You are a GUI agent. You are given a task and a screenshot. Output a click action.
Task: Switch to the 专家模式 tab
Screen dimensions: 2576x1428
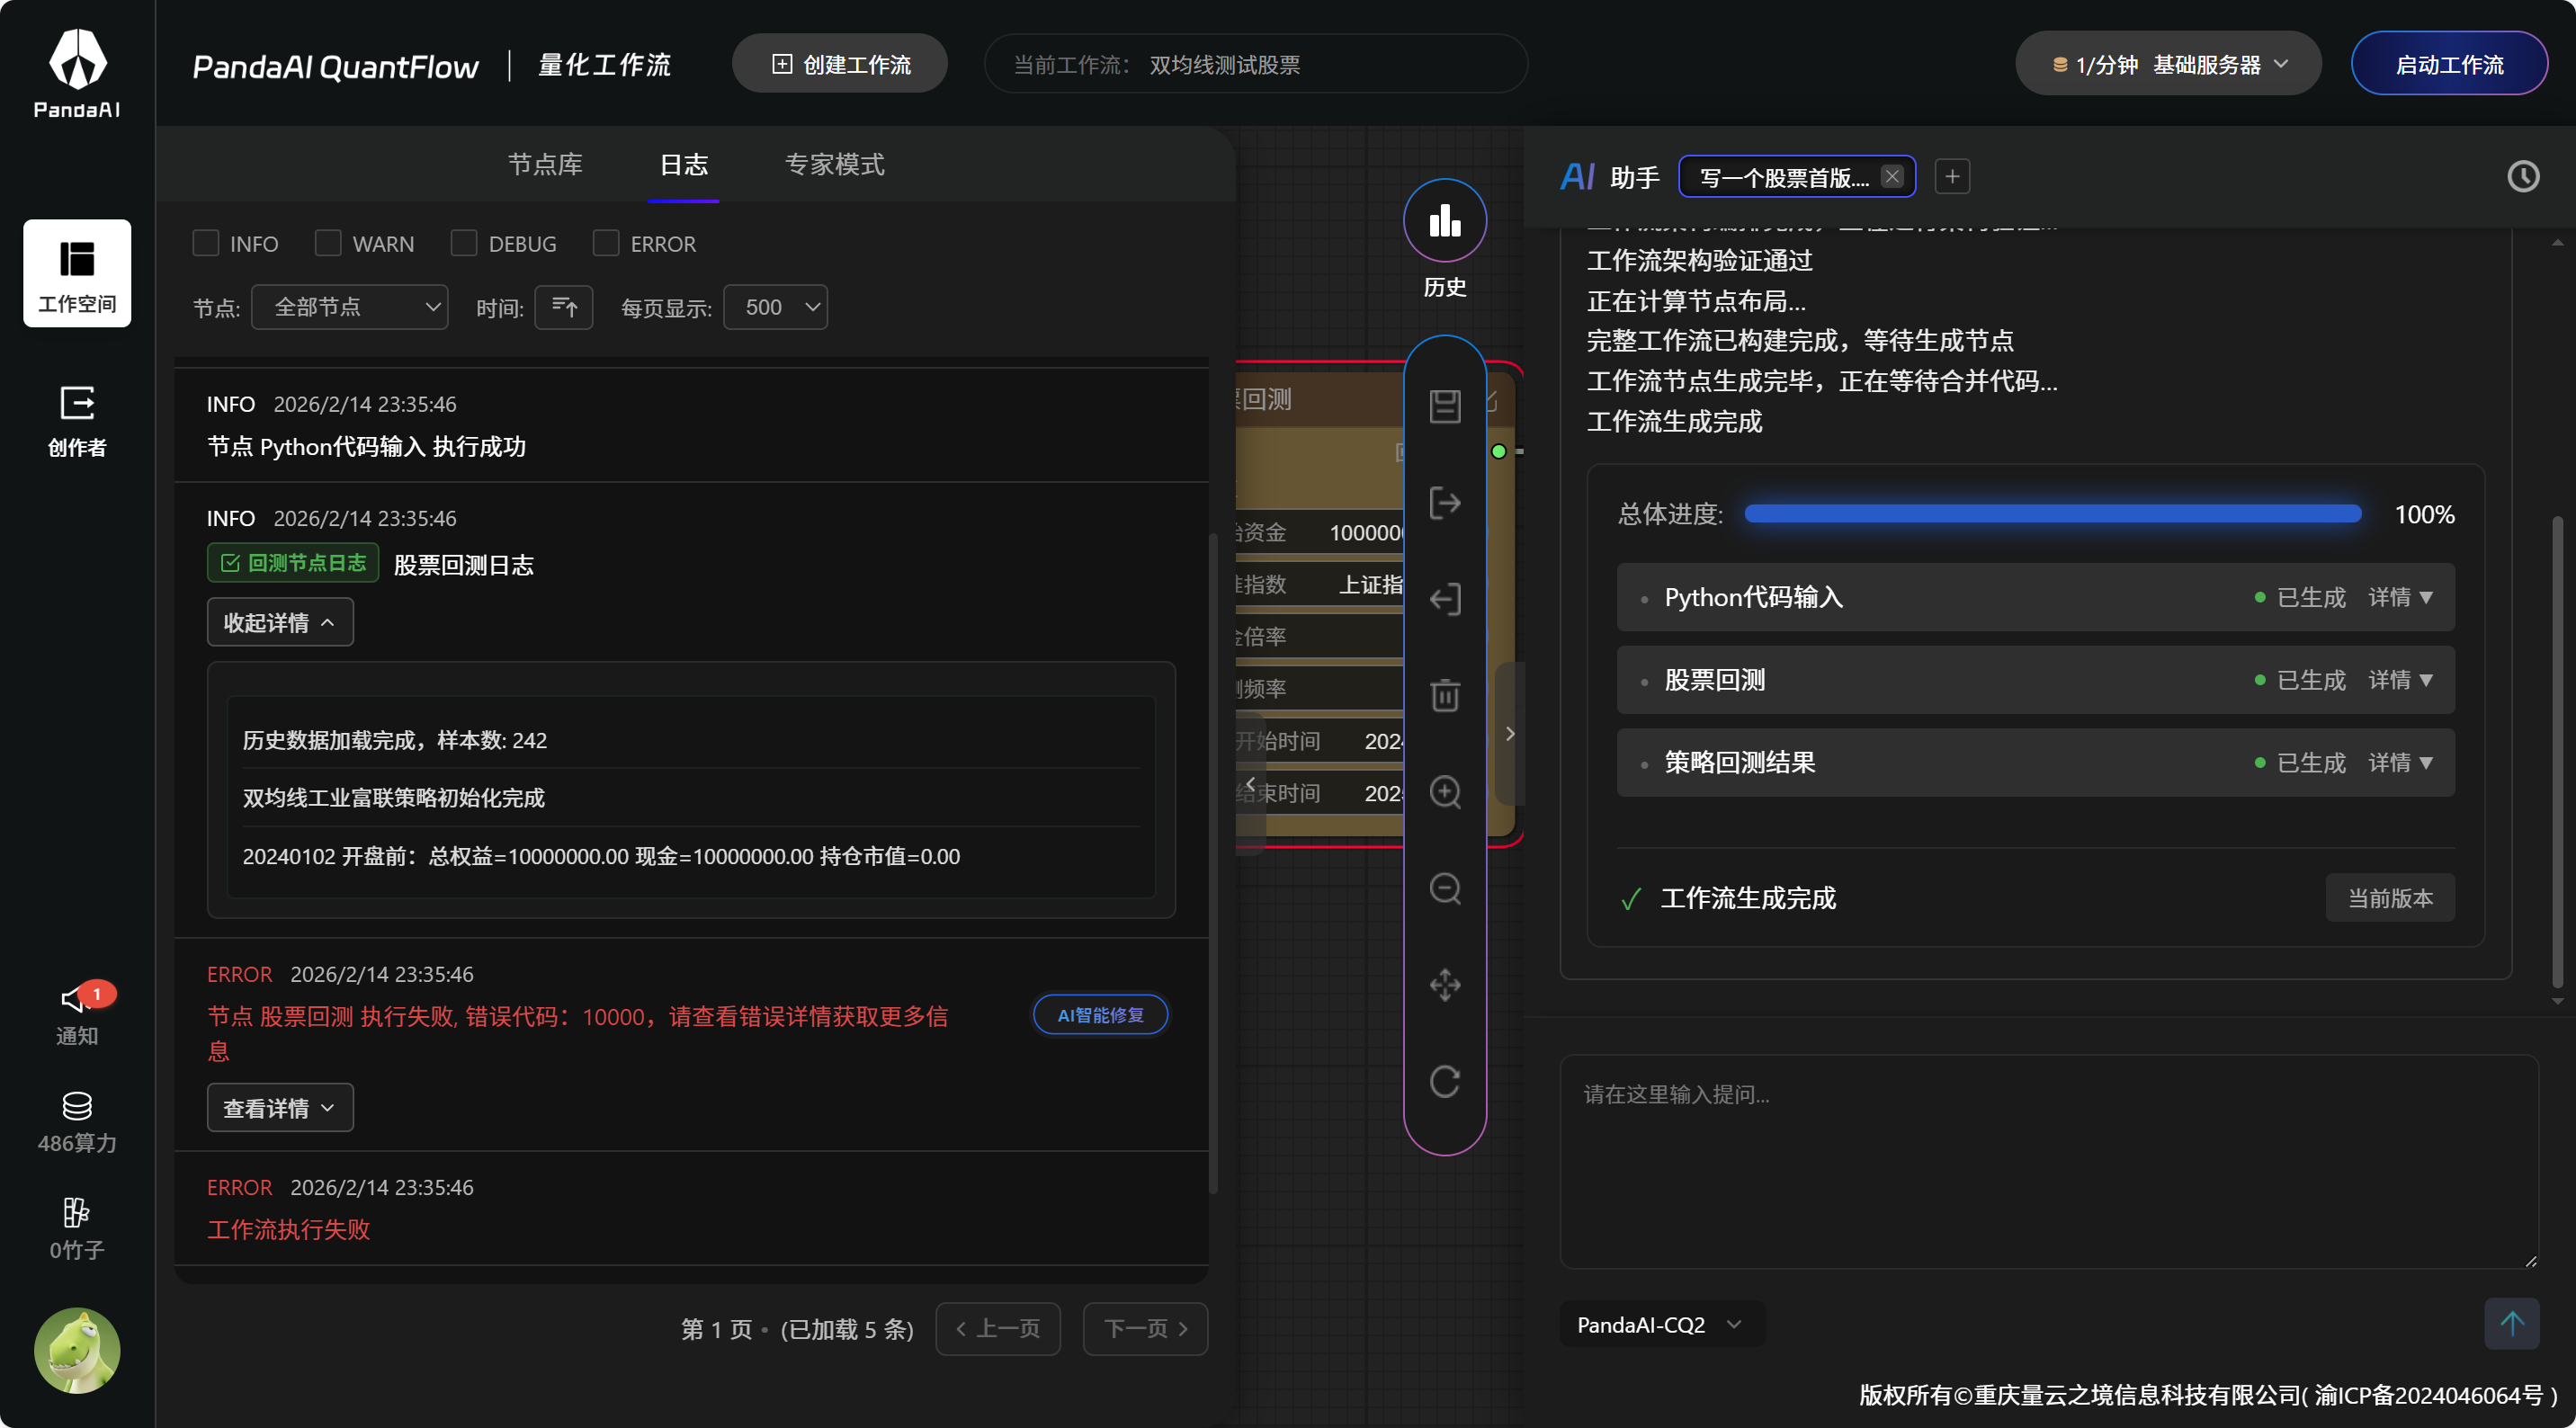coord(835,164)
